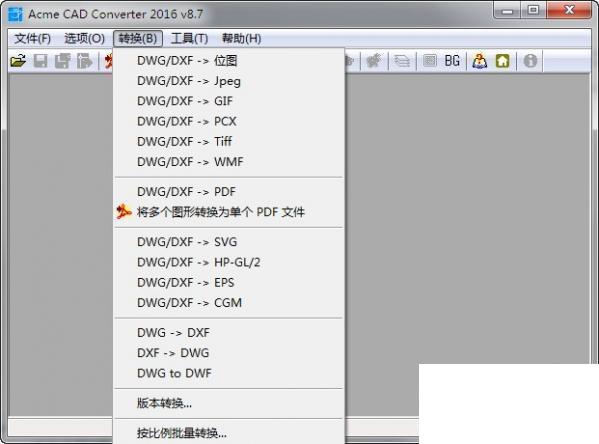Open 版本转换... dialog

[229, 403]
